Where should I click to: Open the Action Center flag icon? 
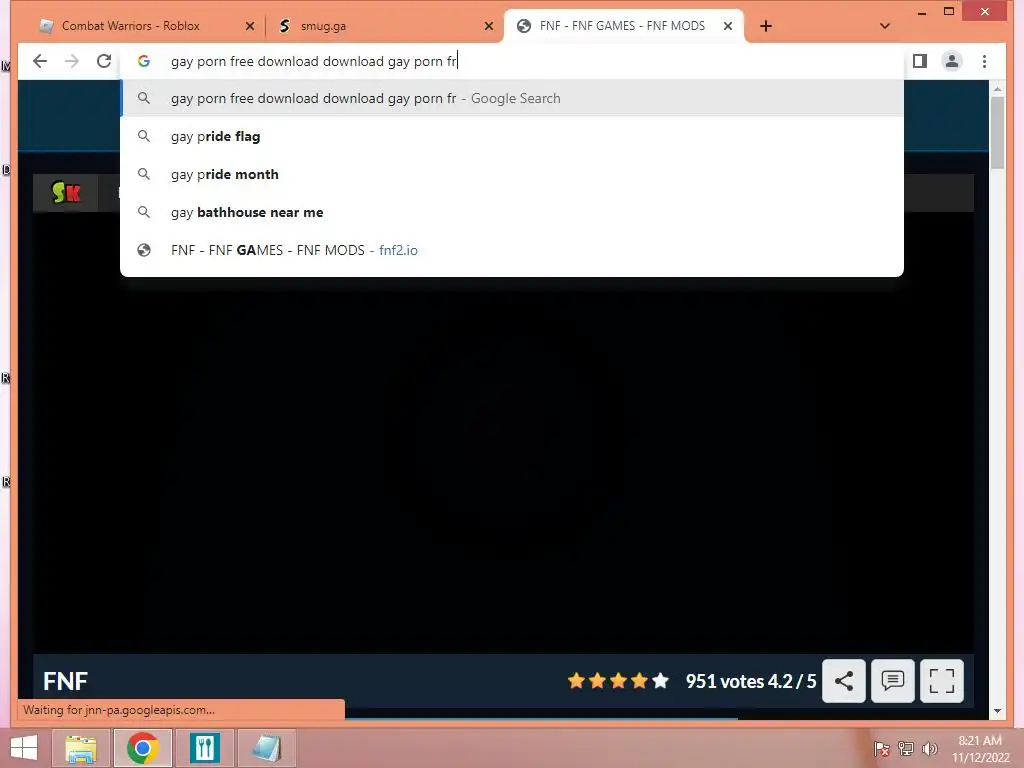(881, 748)
